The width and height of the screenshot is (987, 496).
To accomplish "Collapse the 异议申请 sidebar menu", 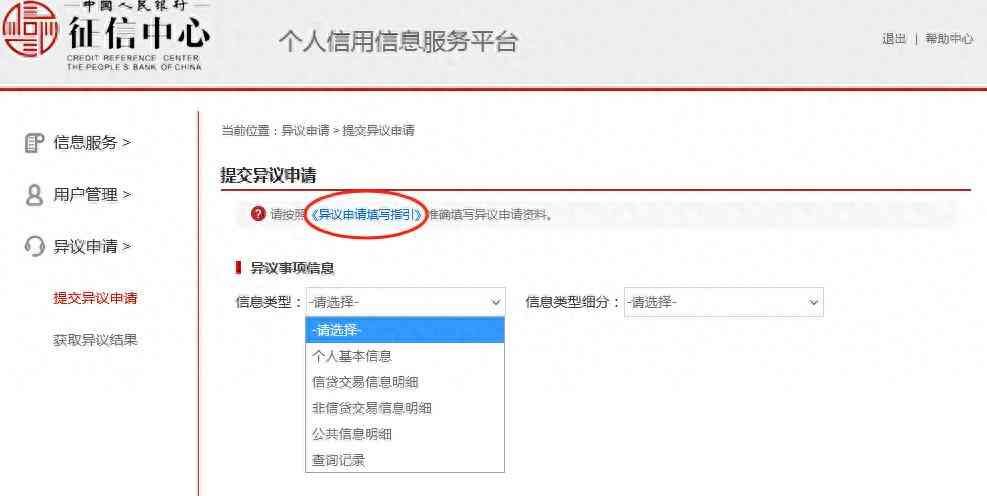I will (91, 246).
